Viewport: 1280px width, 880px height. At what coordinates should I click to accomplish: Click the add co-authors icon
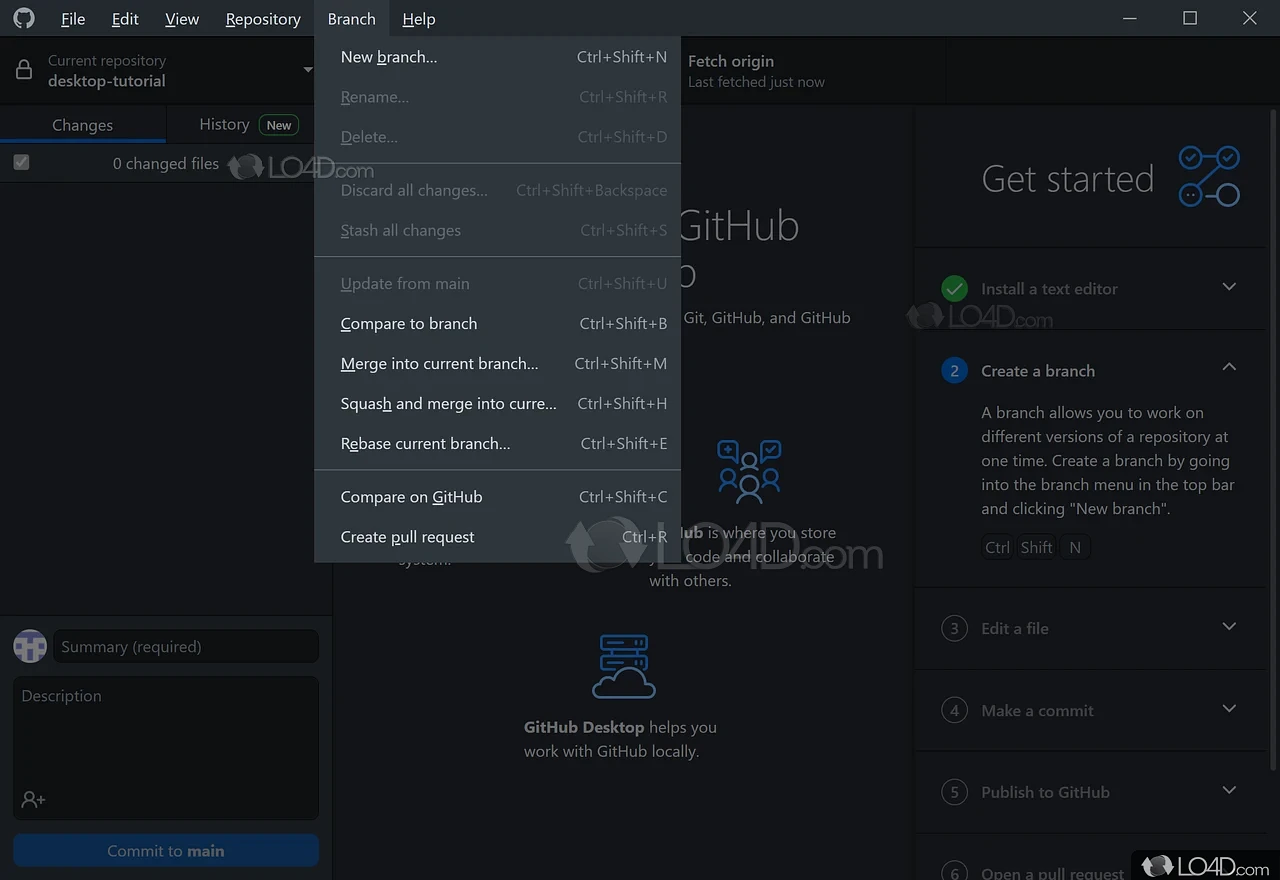[x=33, y=799]
